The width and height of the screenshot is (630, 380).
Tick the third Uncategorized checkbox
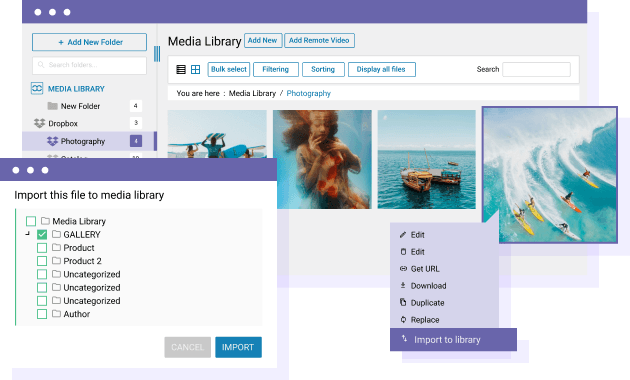[x=42, y=300]
